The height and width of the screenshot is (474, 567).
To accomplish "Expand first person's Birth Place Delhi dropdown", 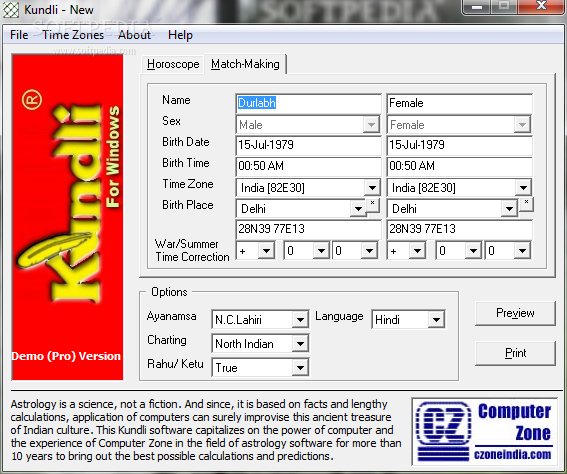I will pyautogui.click(x=358, y=209).
